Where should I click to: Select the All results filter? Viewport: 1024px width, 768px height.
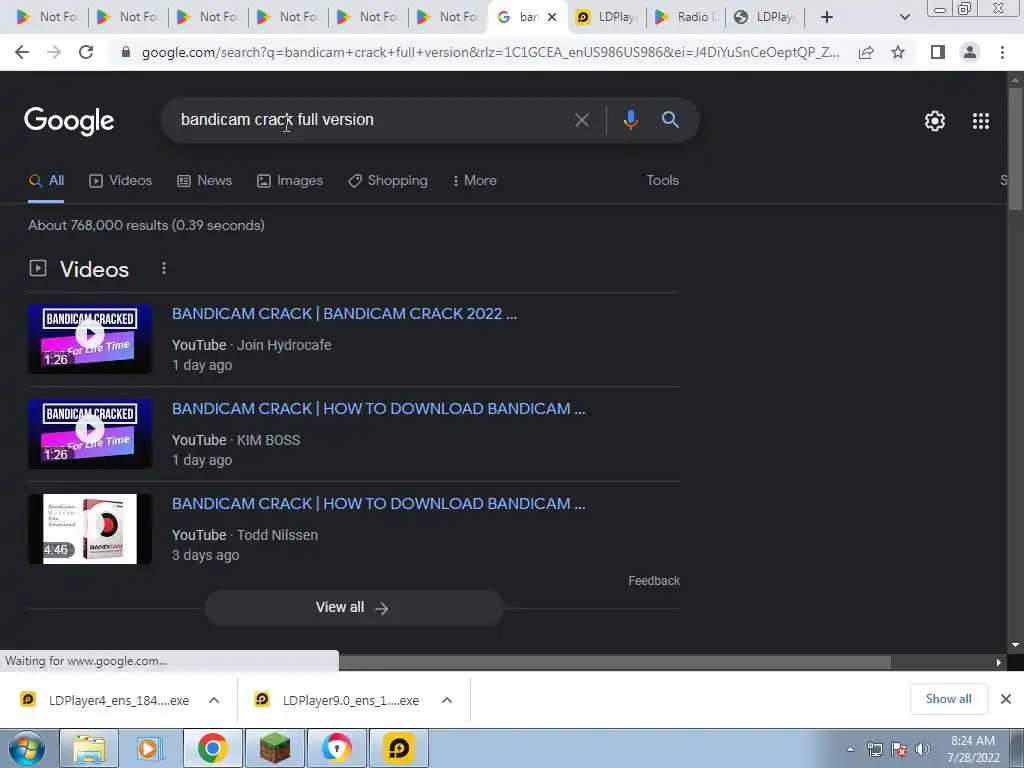(x=46, y=181)
